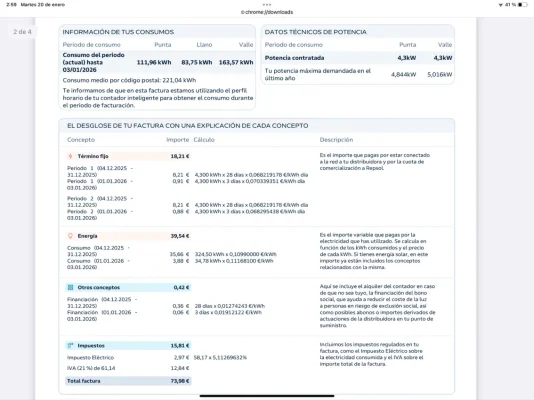Select calculation '324,50 kWh x 0,10990000 €/kWh'
The height and width of the screenshot is (400, 534).
[x=236, y=254]
